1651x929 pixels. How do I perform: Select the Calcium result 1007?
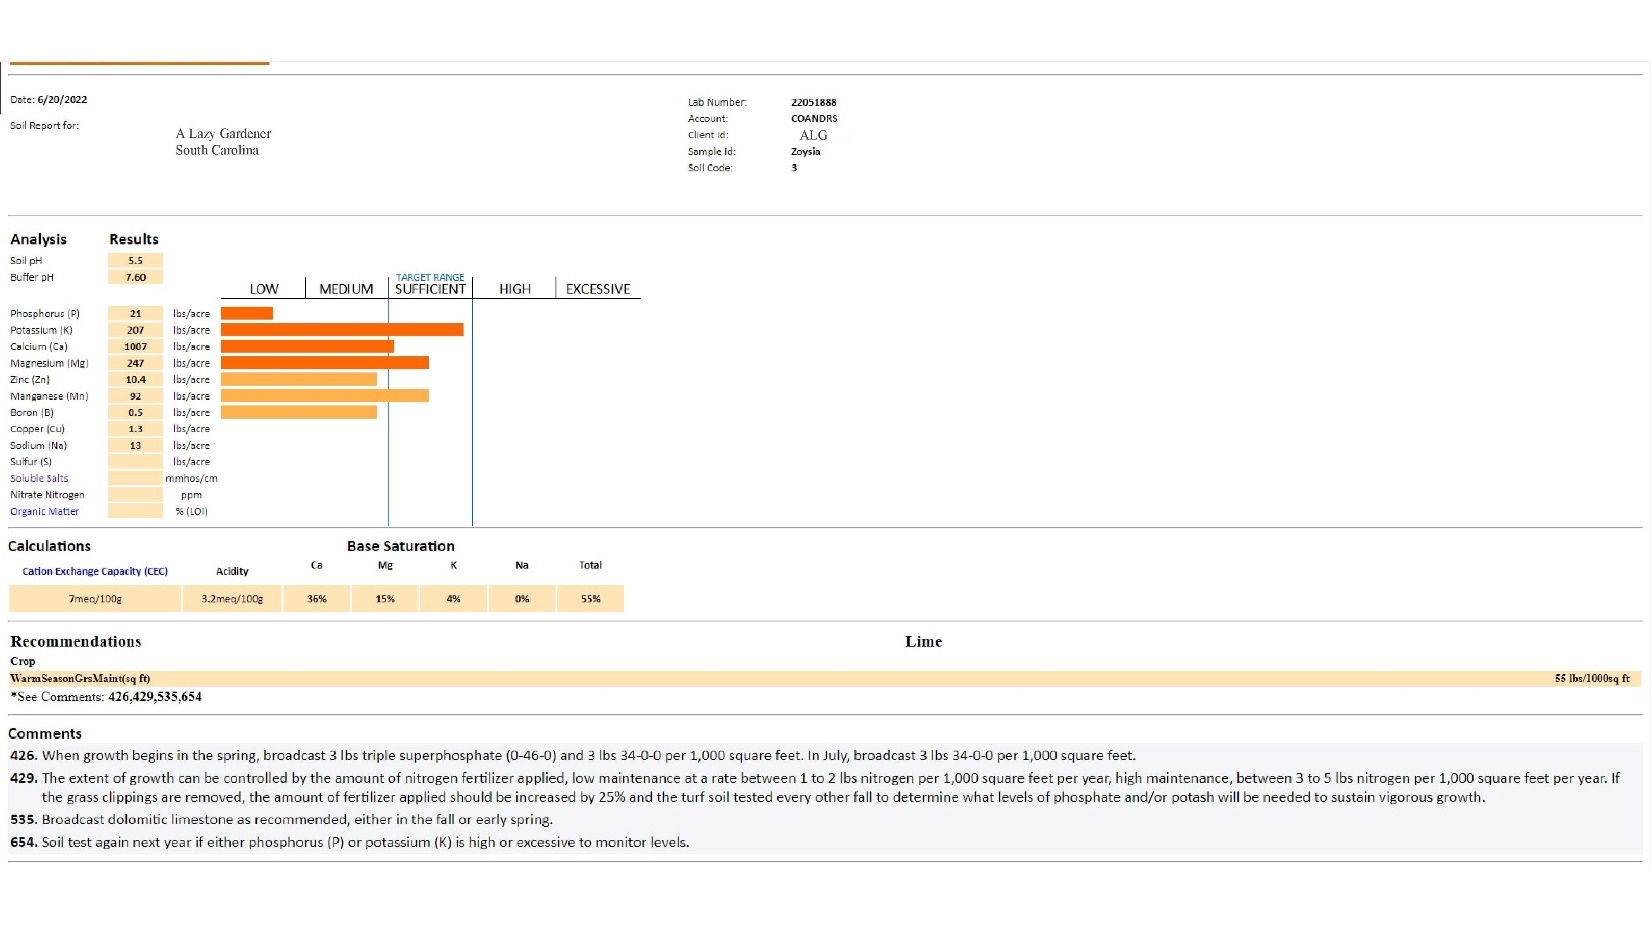click(135, 346)
